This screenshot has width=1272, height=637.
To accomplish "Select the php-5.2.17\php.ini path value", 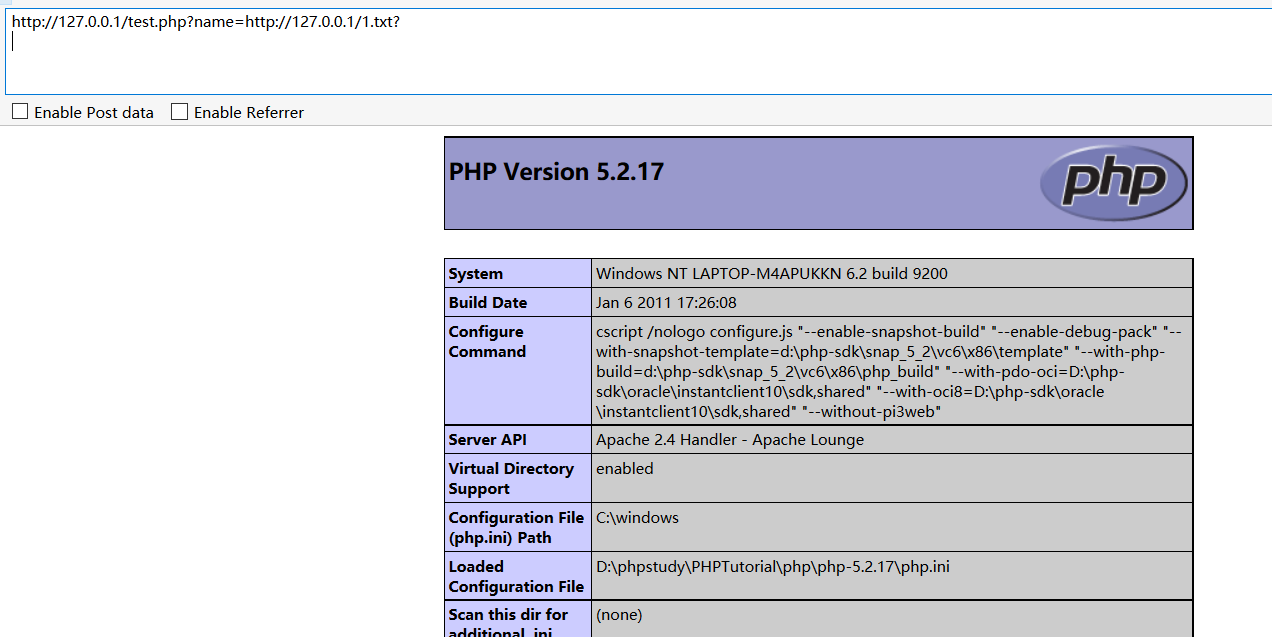I will click(x=773, y=567).
